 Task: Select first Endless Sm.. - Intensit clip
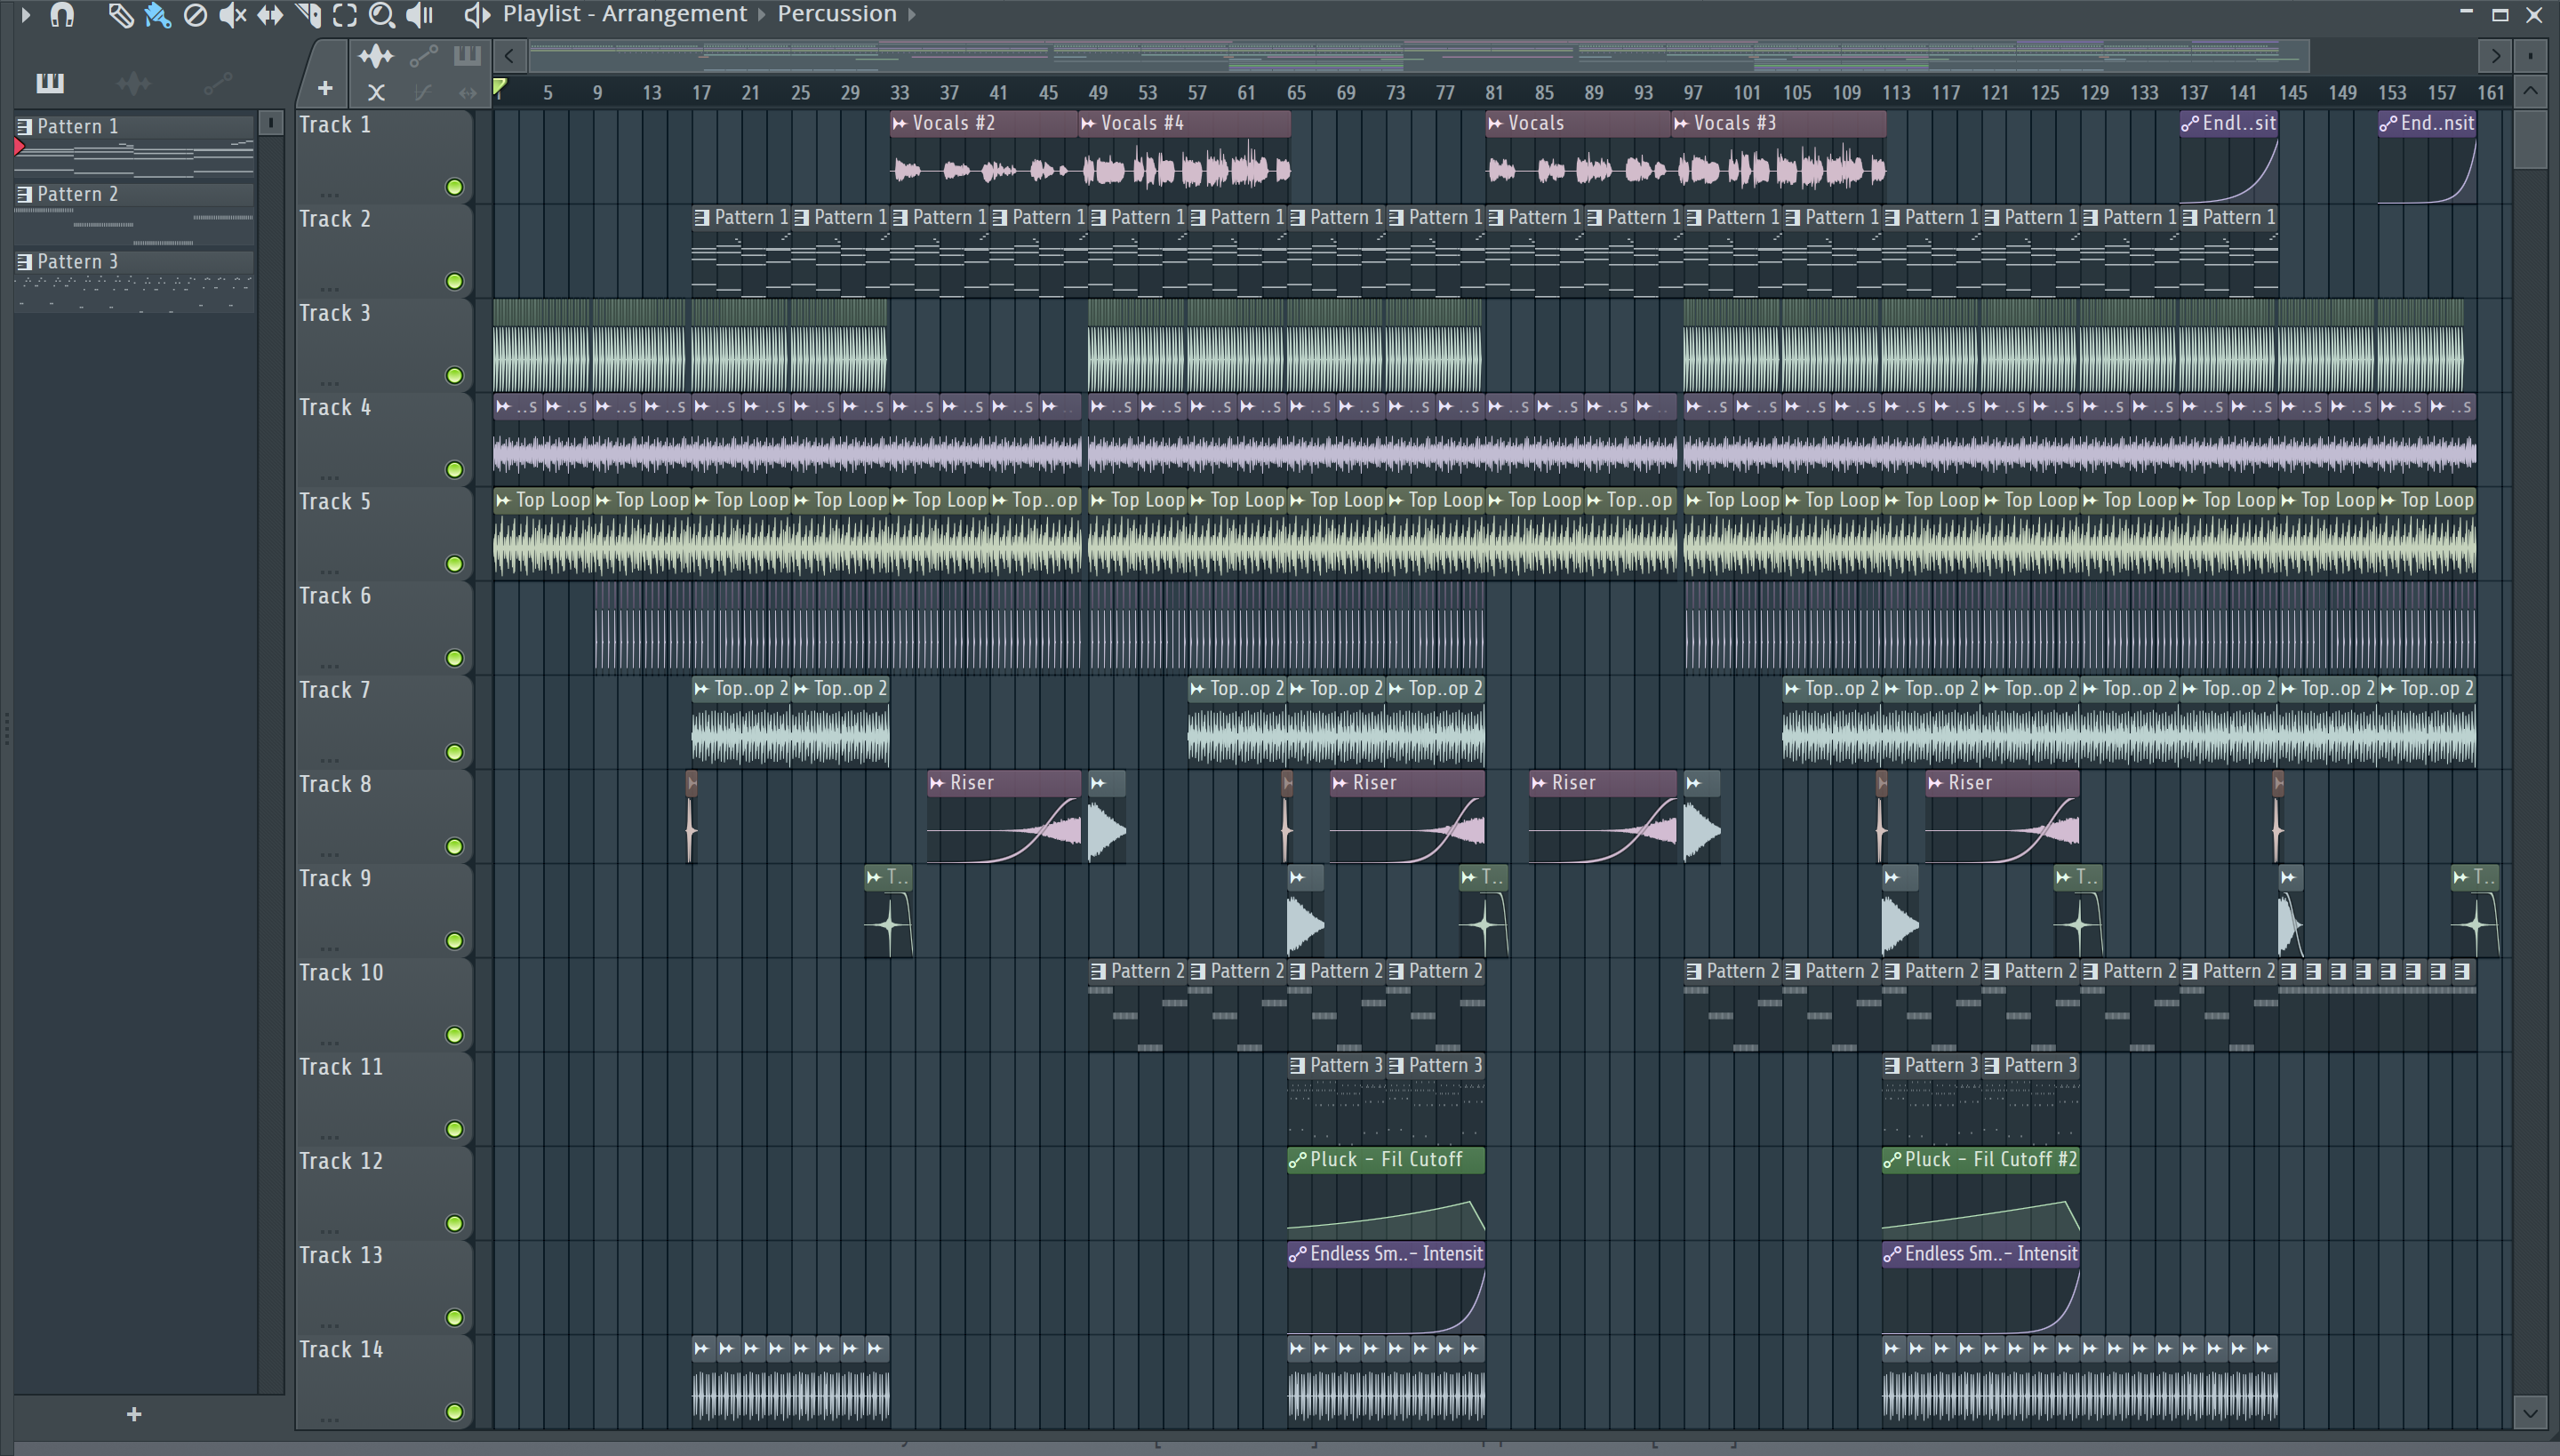click(x=1386, y=1253)
